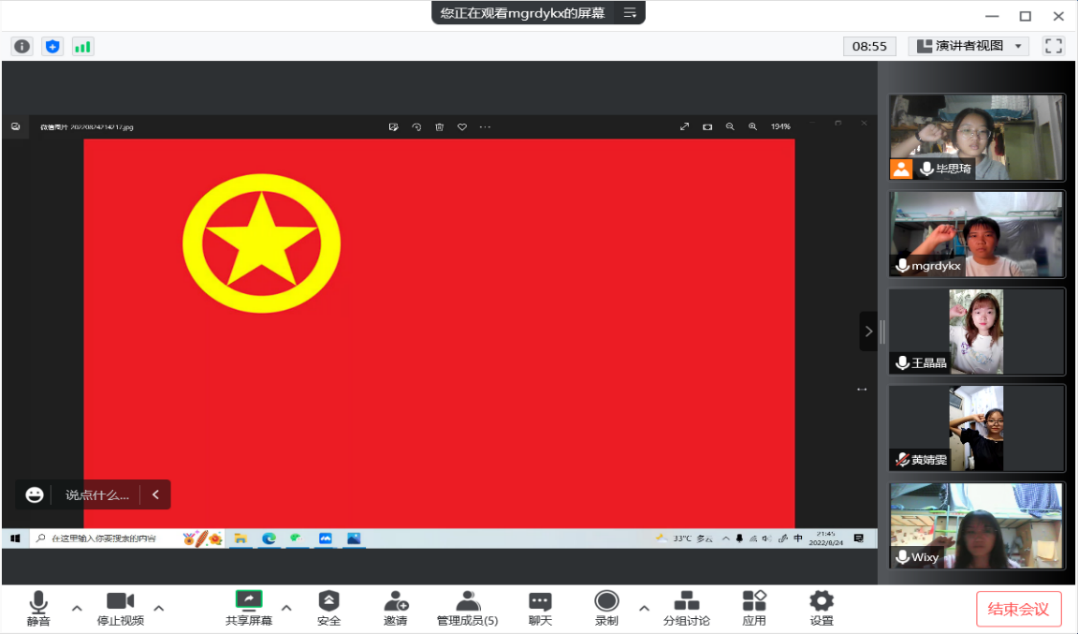Open the Apps panel
1078x634 pixels.
coord(754,607)
